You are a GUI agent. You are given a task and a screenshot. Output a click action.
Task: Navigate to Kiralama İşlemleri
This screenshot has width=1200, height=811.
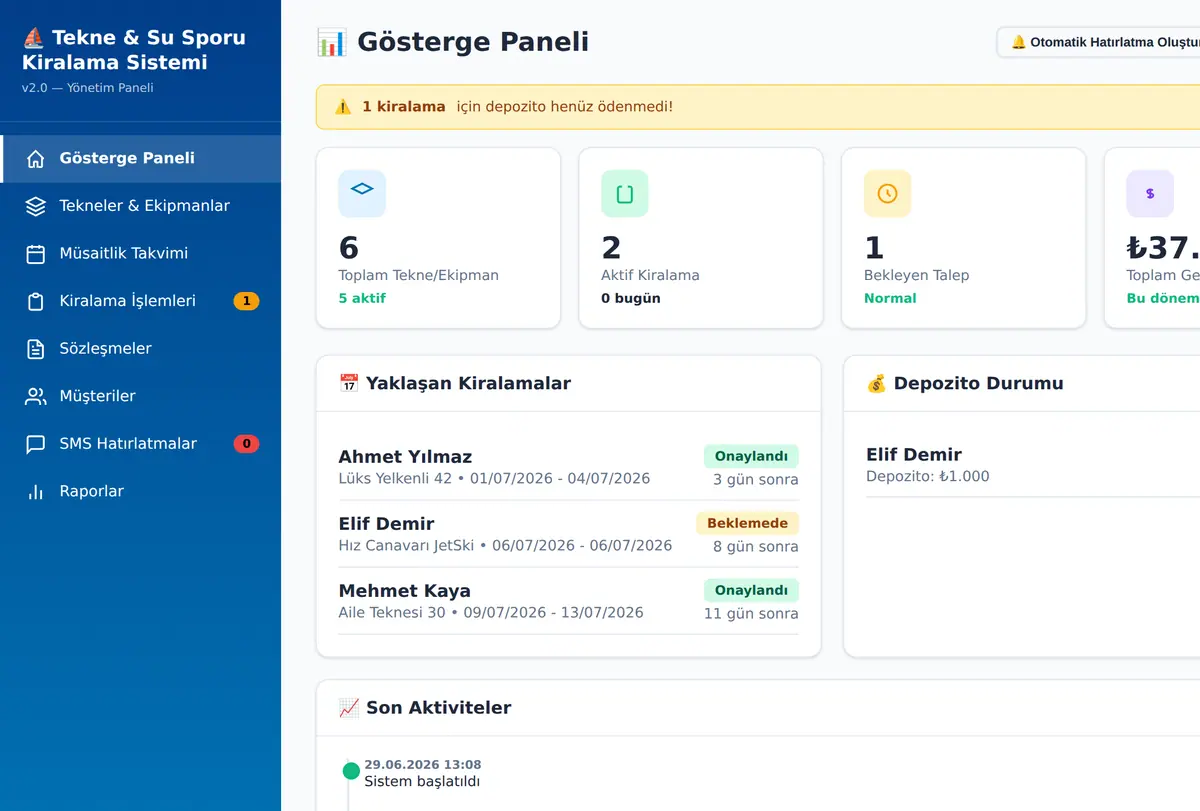coord(142,301)
